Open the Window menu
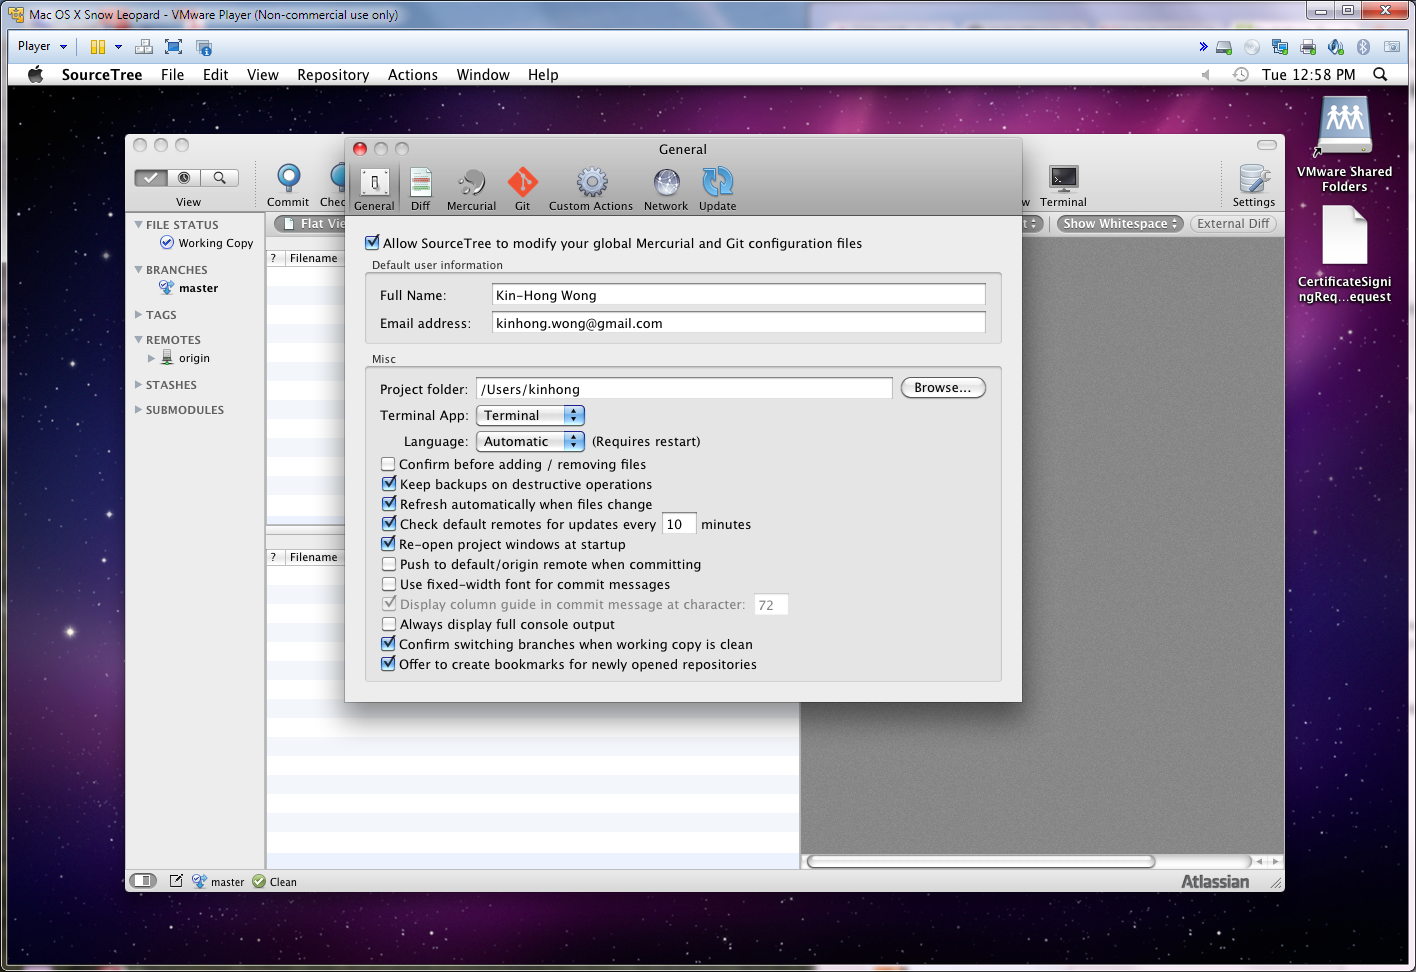The width and height of the screenshot is (1416, 972). (483, 75)
